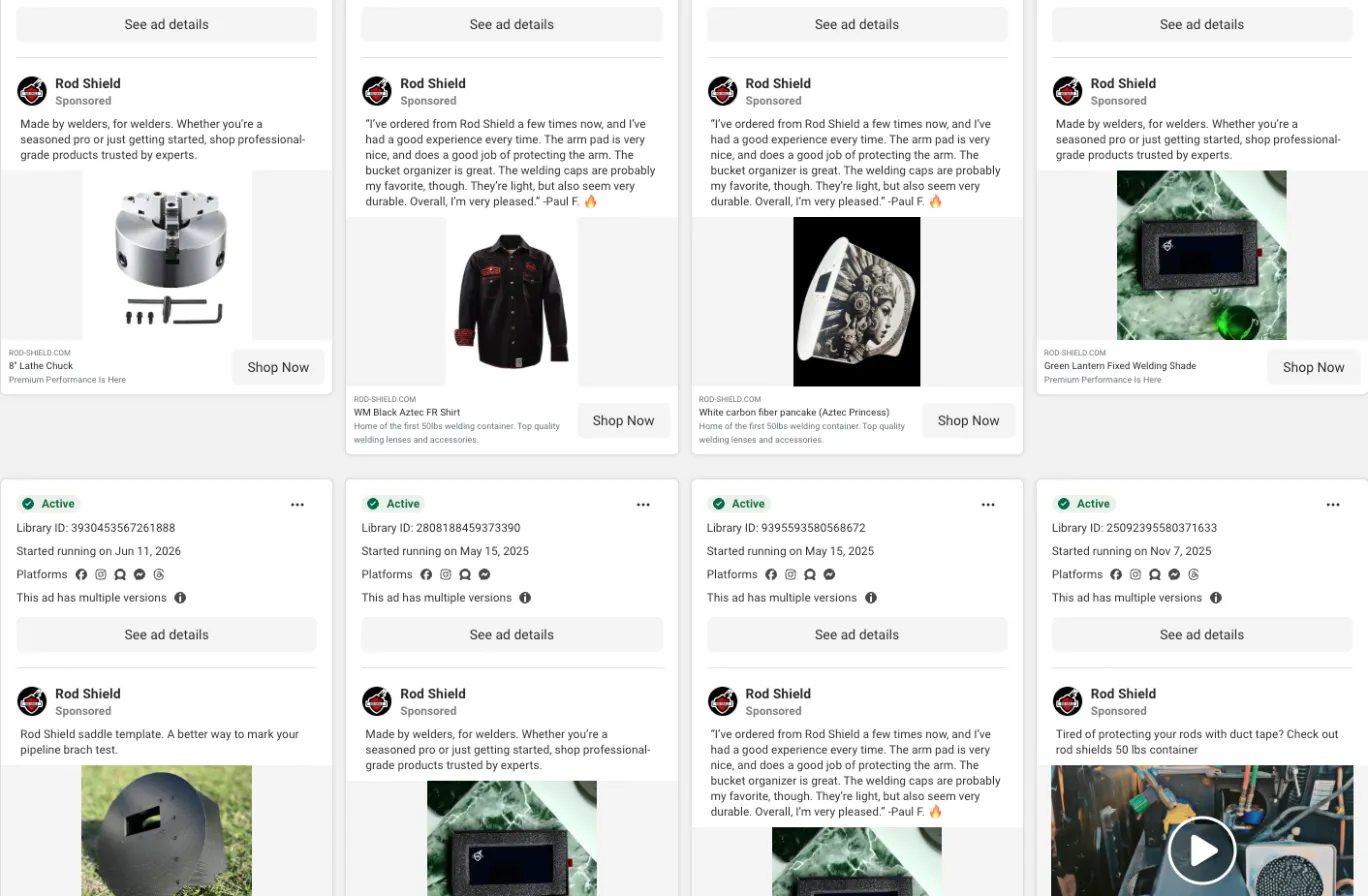Open the black Aztec FR shirt product image
This screenshot has width=1368, height=896.
click(x=512, y=302)
